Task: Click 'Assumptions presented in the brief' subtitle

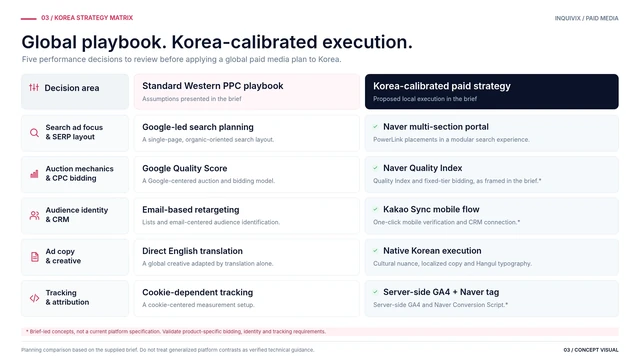Action: pos(192,99)
